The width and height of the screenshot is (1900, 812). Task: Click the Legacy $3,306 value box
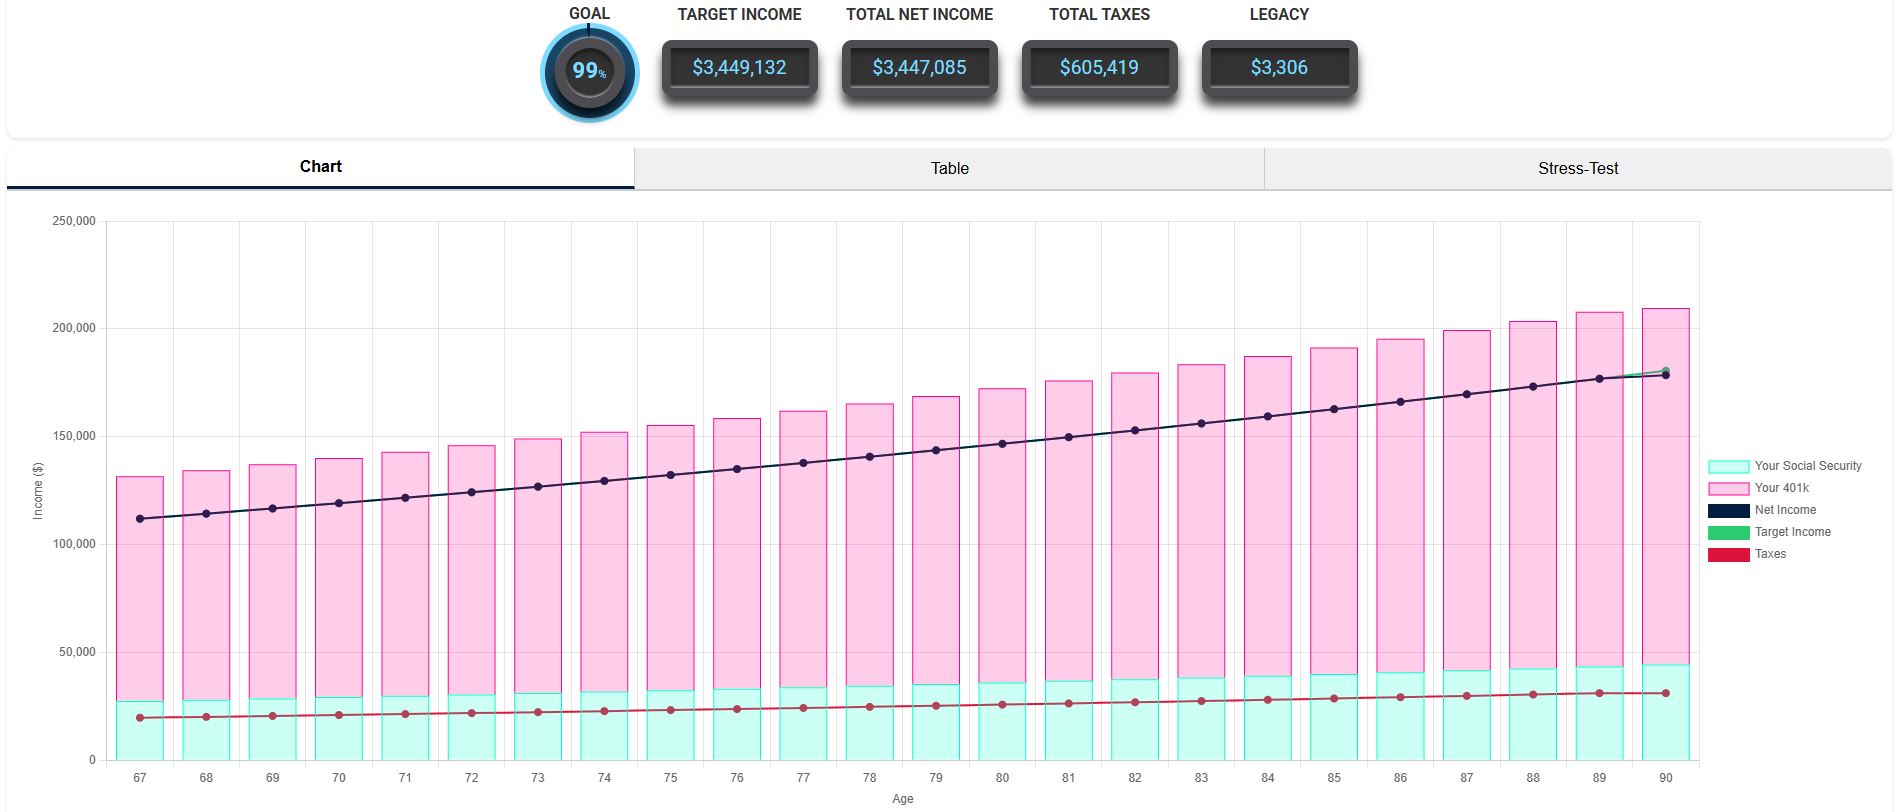(1279, 68)
